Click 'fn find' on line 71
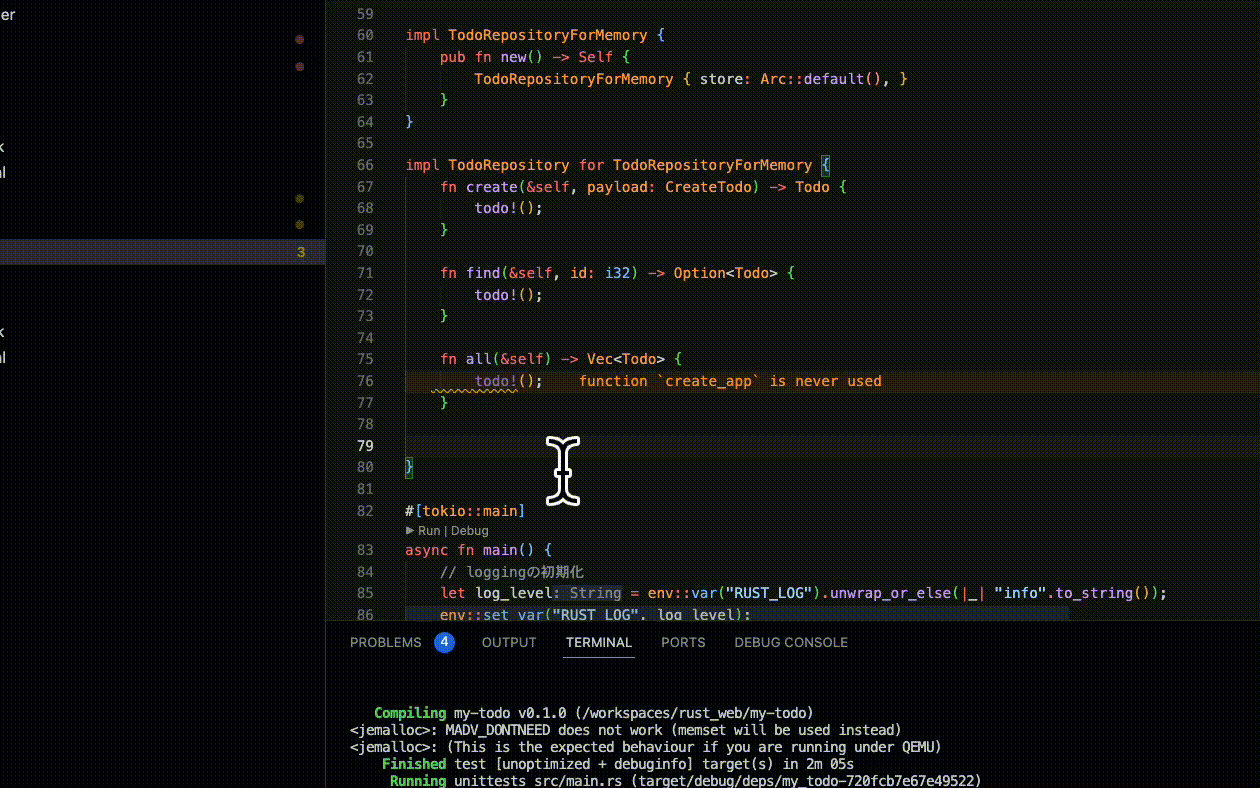This screenshot has width=1260, height=788. (469, 273)
